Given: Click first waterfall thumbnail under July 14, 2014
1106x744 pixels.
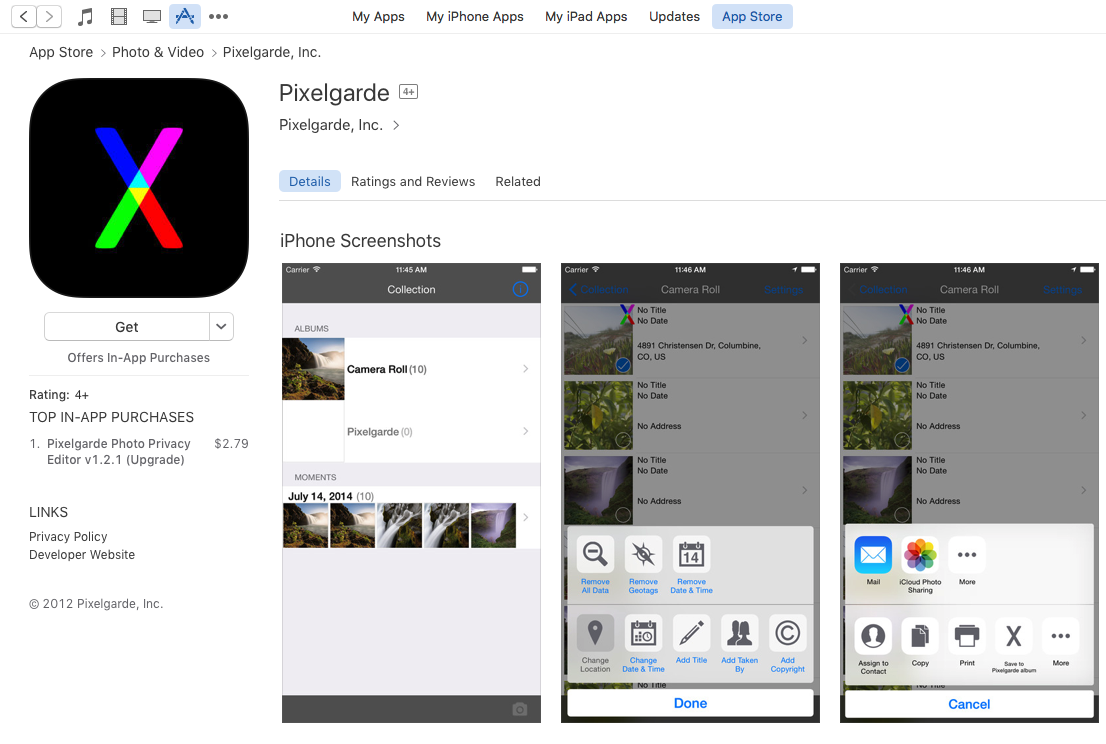Looking at the screenshot, I should pos(305,525).
